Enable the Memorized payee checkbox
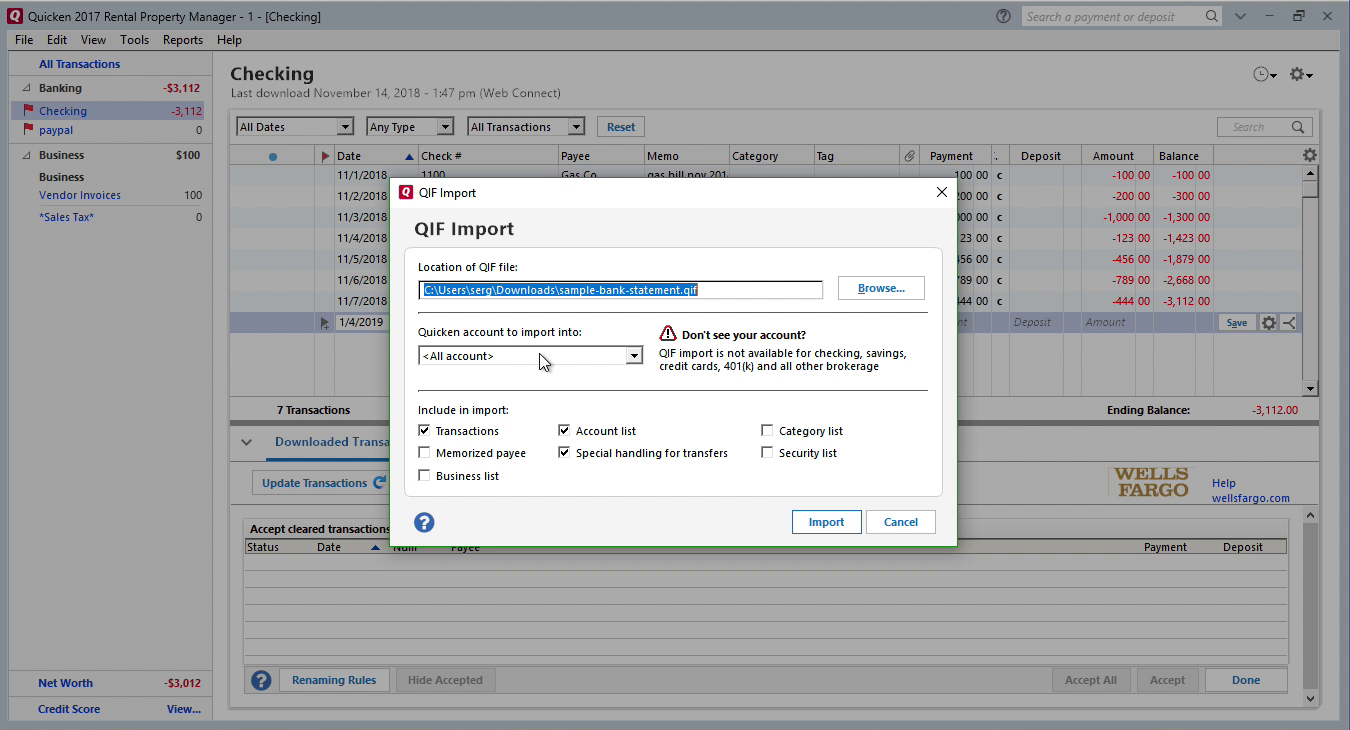1350x730 pixels. click(425, 453)
